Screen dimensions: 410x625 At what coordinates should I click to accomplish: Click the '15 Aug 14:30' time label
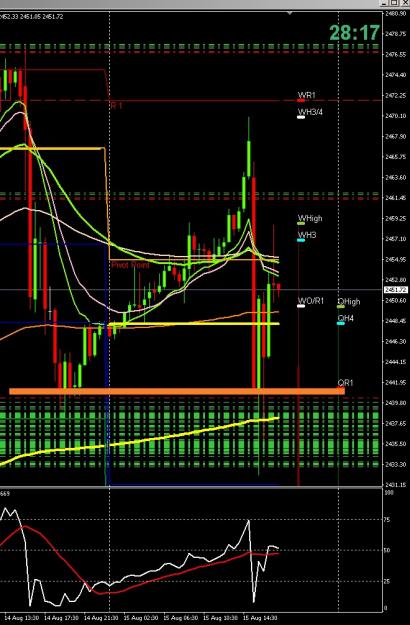pyautogui.click(x=260, y=618)
